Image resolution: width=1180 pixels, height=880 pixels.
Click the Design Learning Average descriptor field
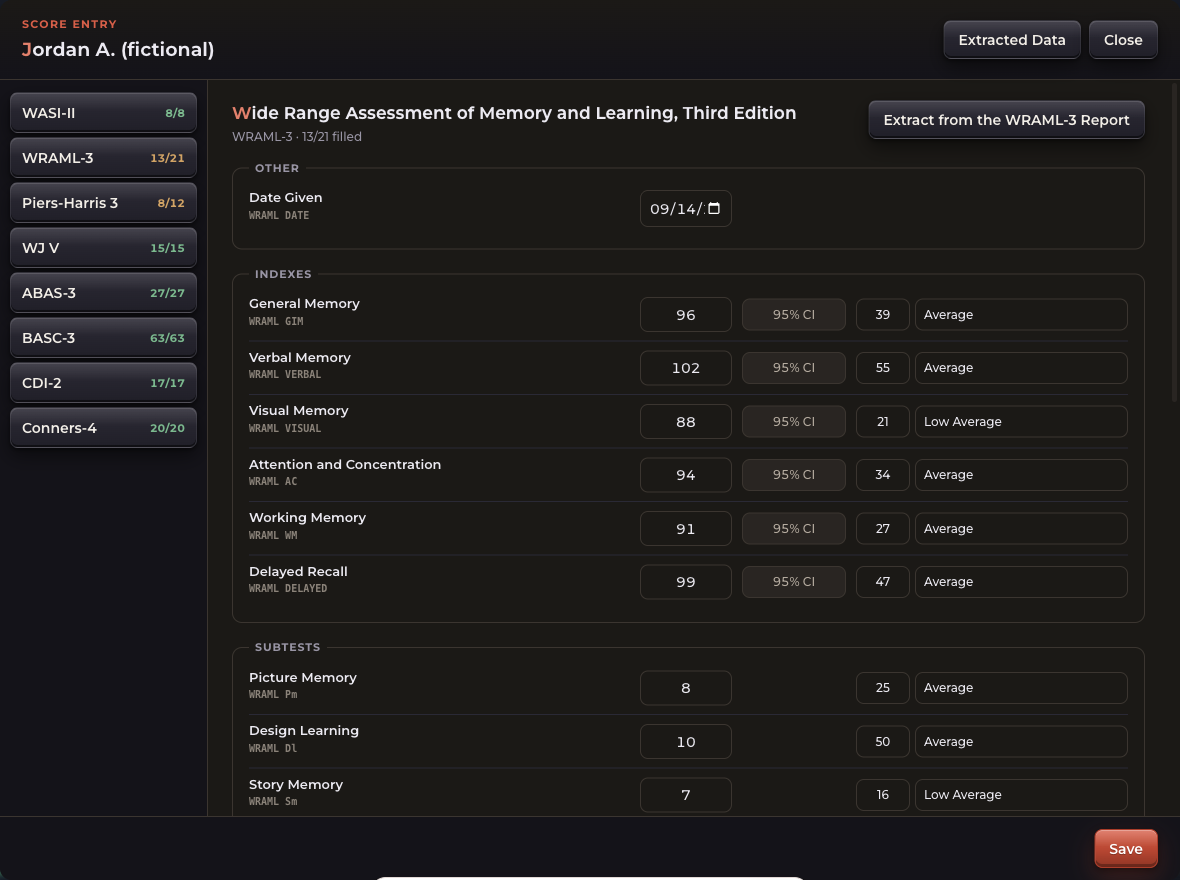pos(1020,741)
